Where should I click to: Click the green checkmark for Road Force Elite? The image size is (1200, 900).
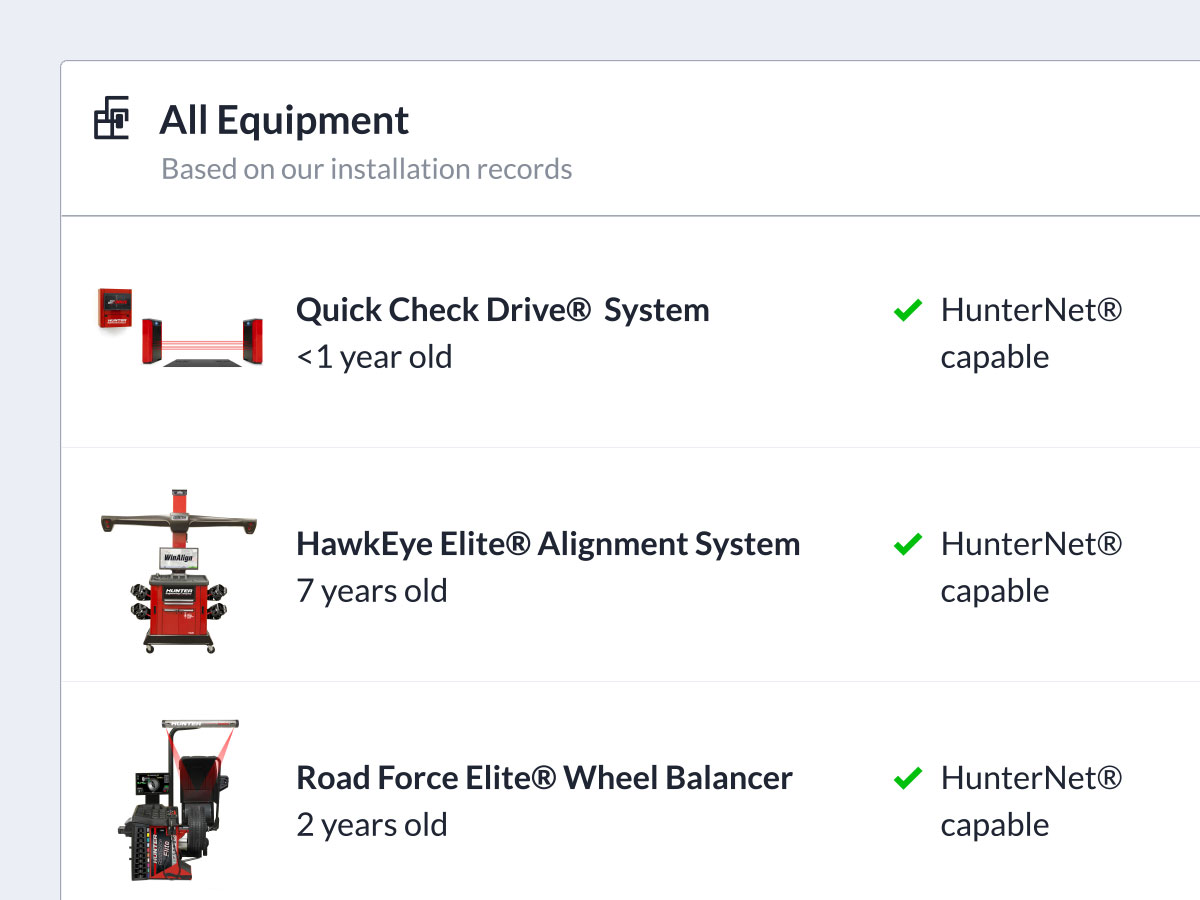click(x=907, y=779)
